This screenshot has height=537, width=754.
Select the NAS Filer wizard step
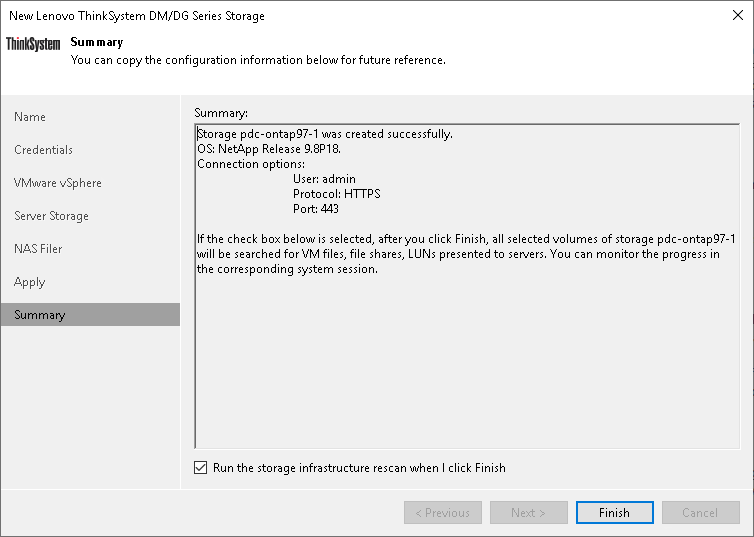(90, 249)
